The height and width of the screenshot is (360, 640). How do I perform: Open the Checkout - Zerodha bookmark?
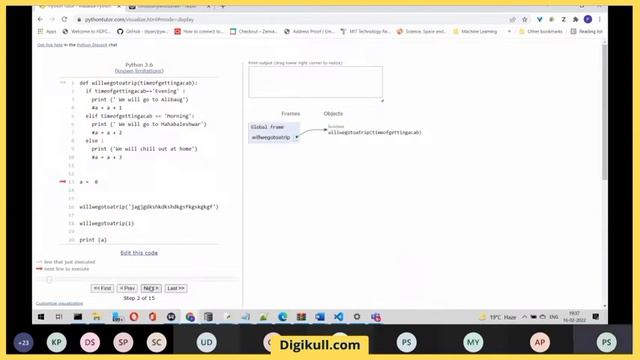254,31
